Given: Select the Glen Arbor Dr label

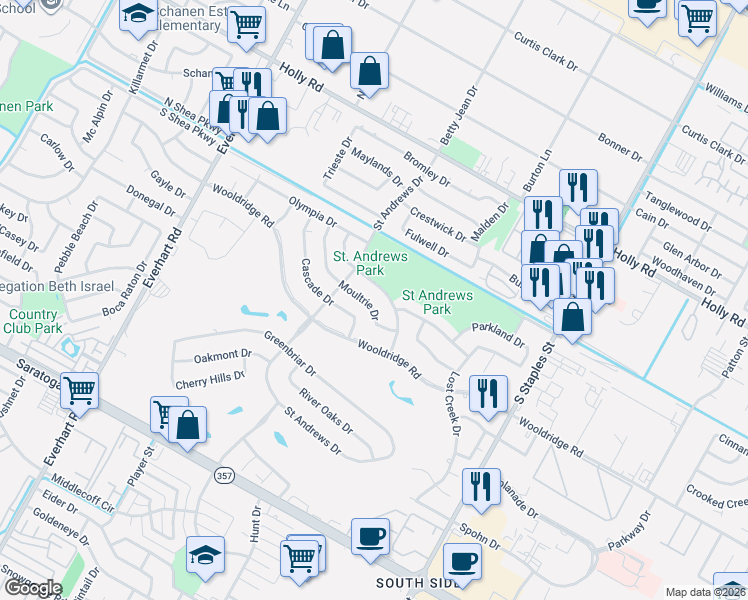Looking at the screenshot, I should [x=692, y=260].
